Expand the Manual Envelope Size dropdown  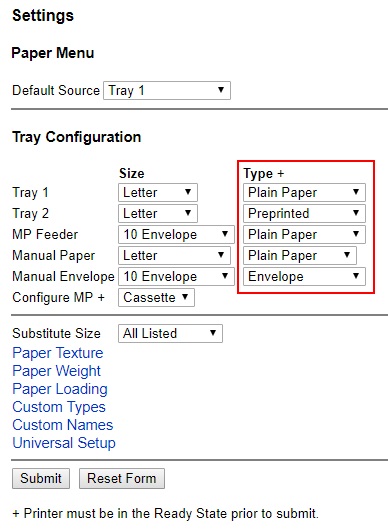[x=176, y=276]
